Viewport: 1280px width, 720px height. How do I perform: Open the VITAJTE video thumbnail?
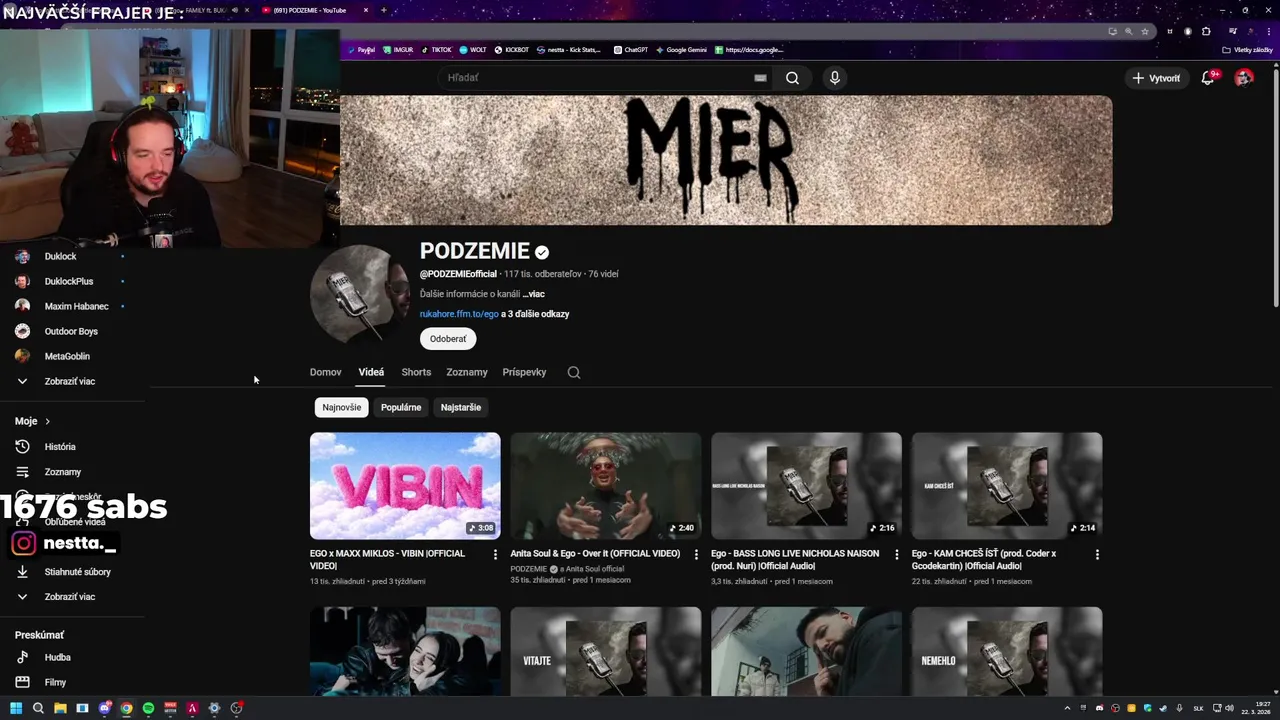(x=606, y=651)
